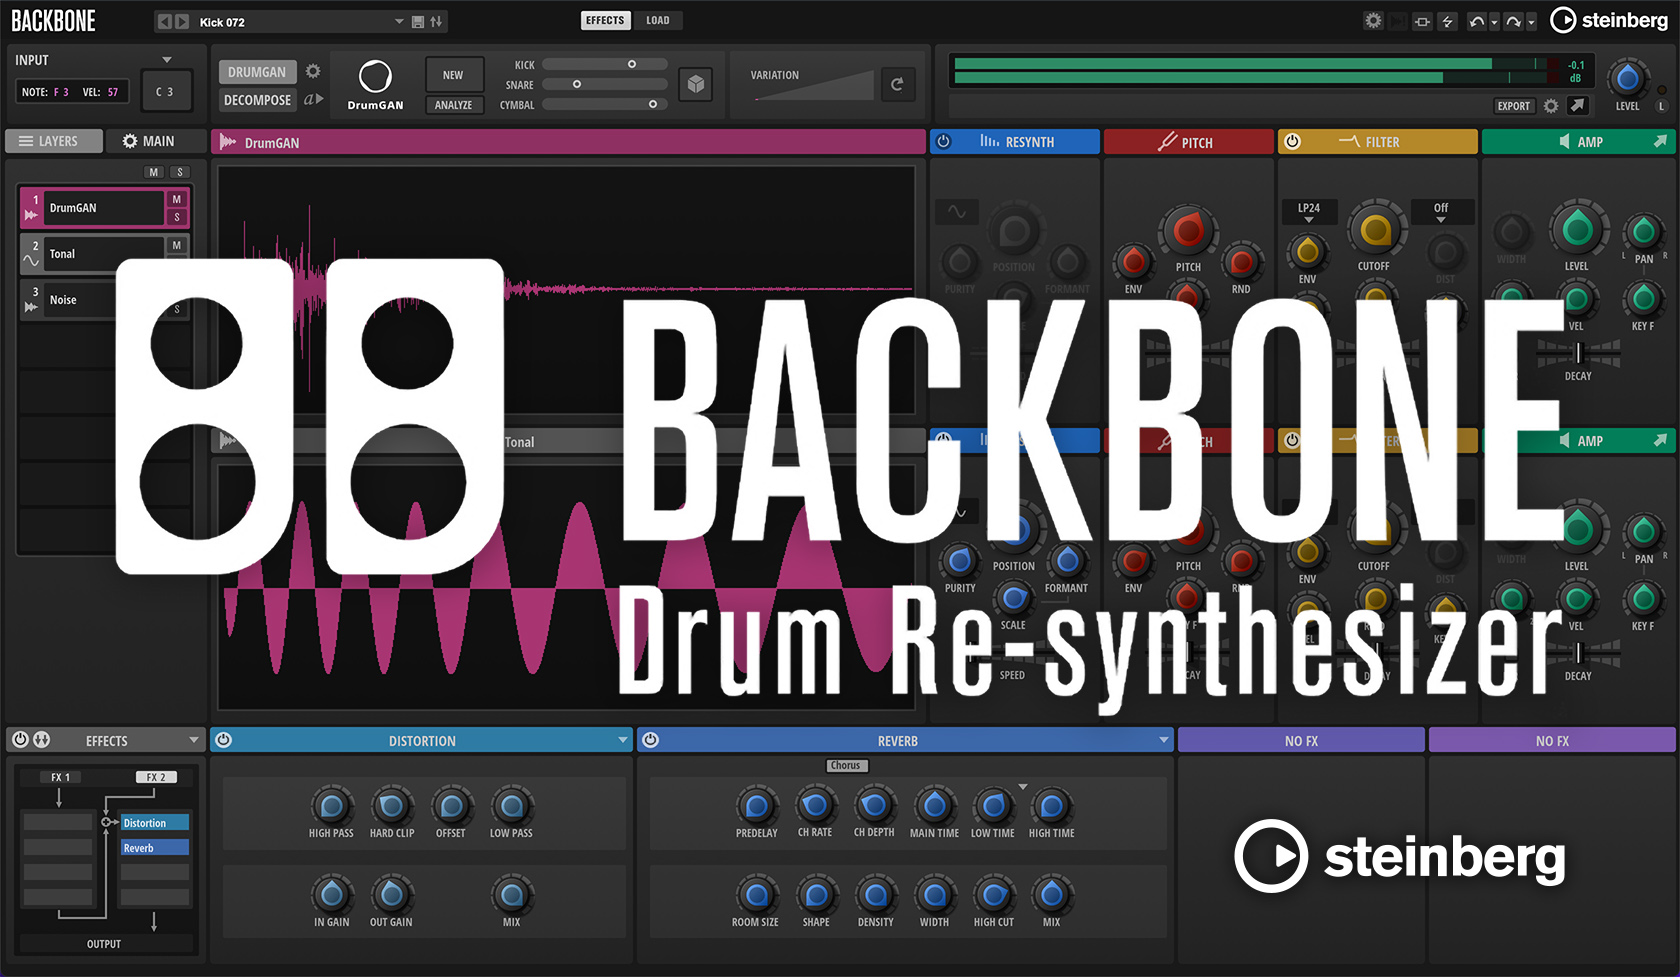1680x977 pixels.
Task: Redo the last action
Action: click(1514, 21)
